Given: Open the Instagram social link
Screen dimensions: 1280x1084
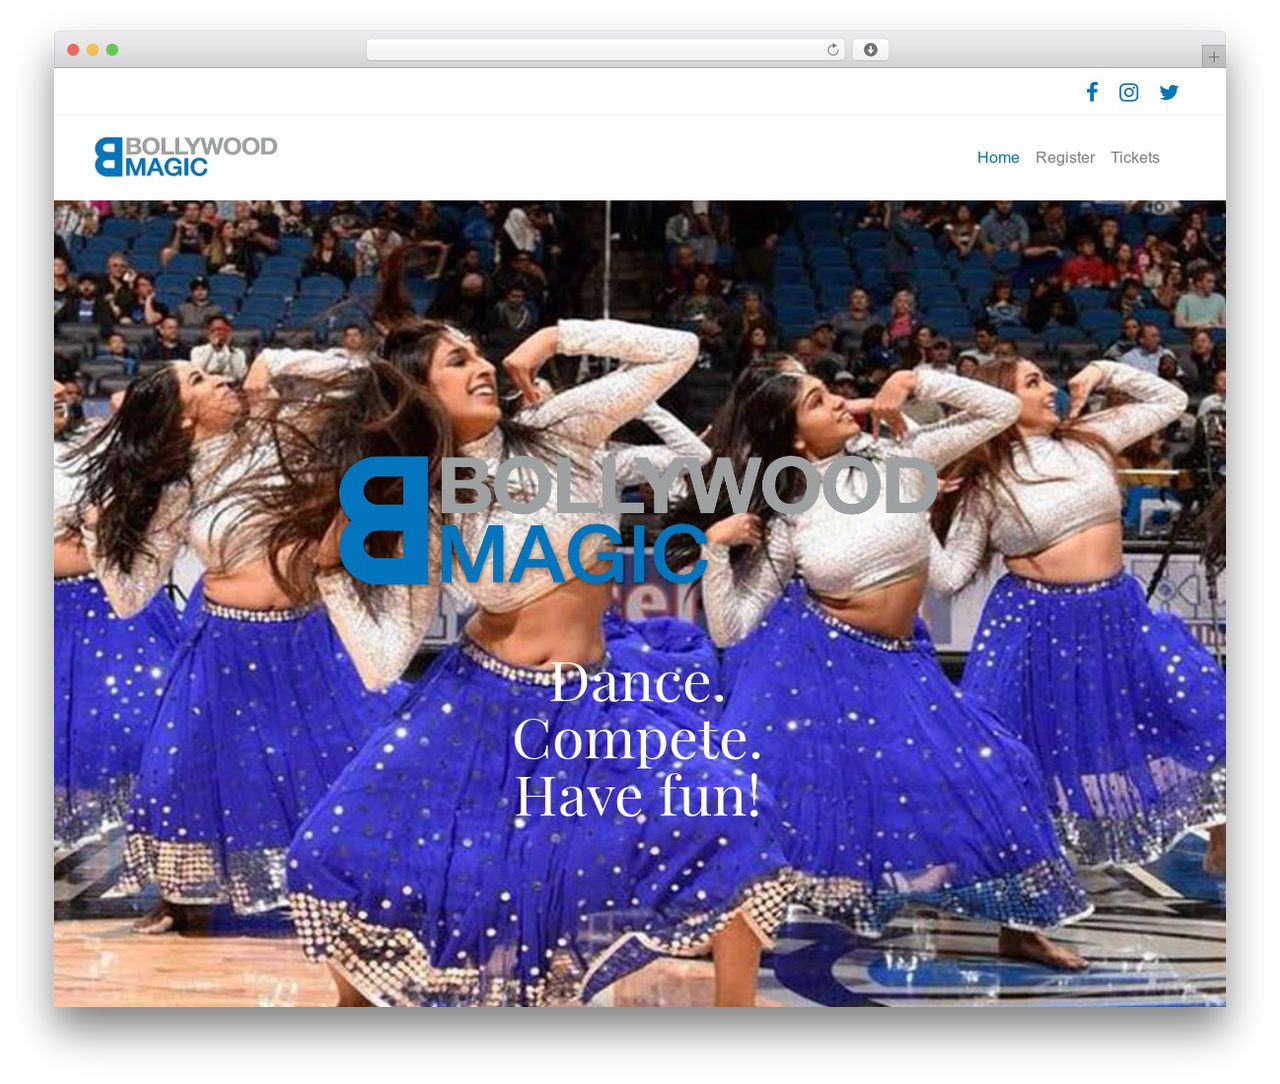Looking at the screenshot, I should [x=1129, y=92].
